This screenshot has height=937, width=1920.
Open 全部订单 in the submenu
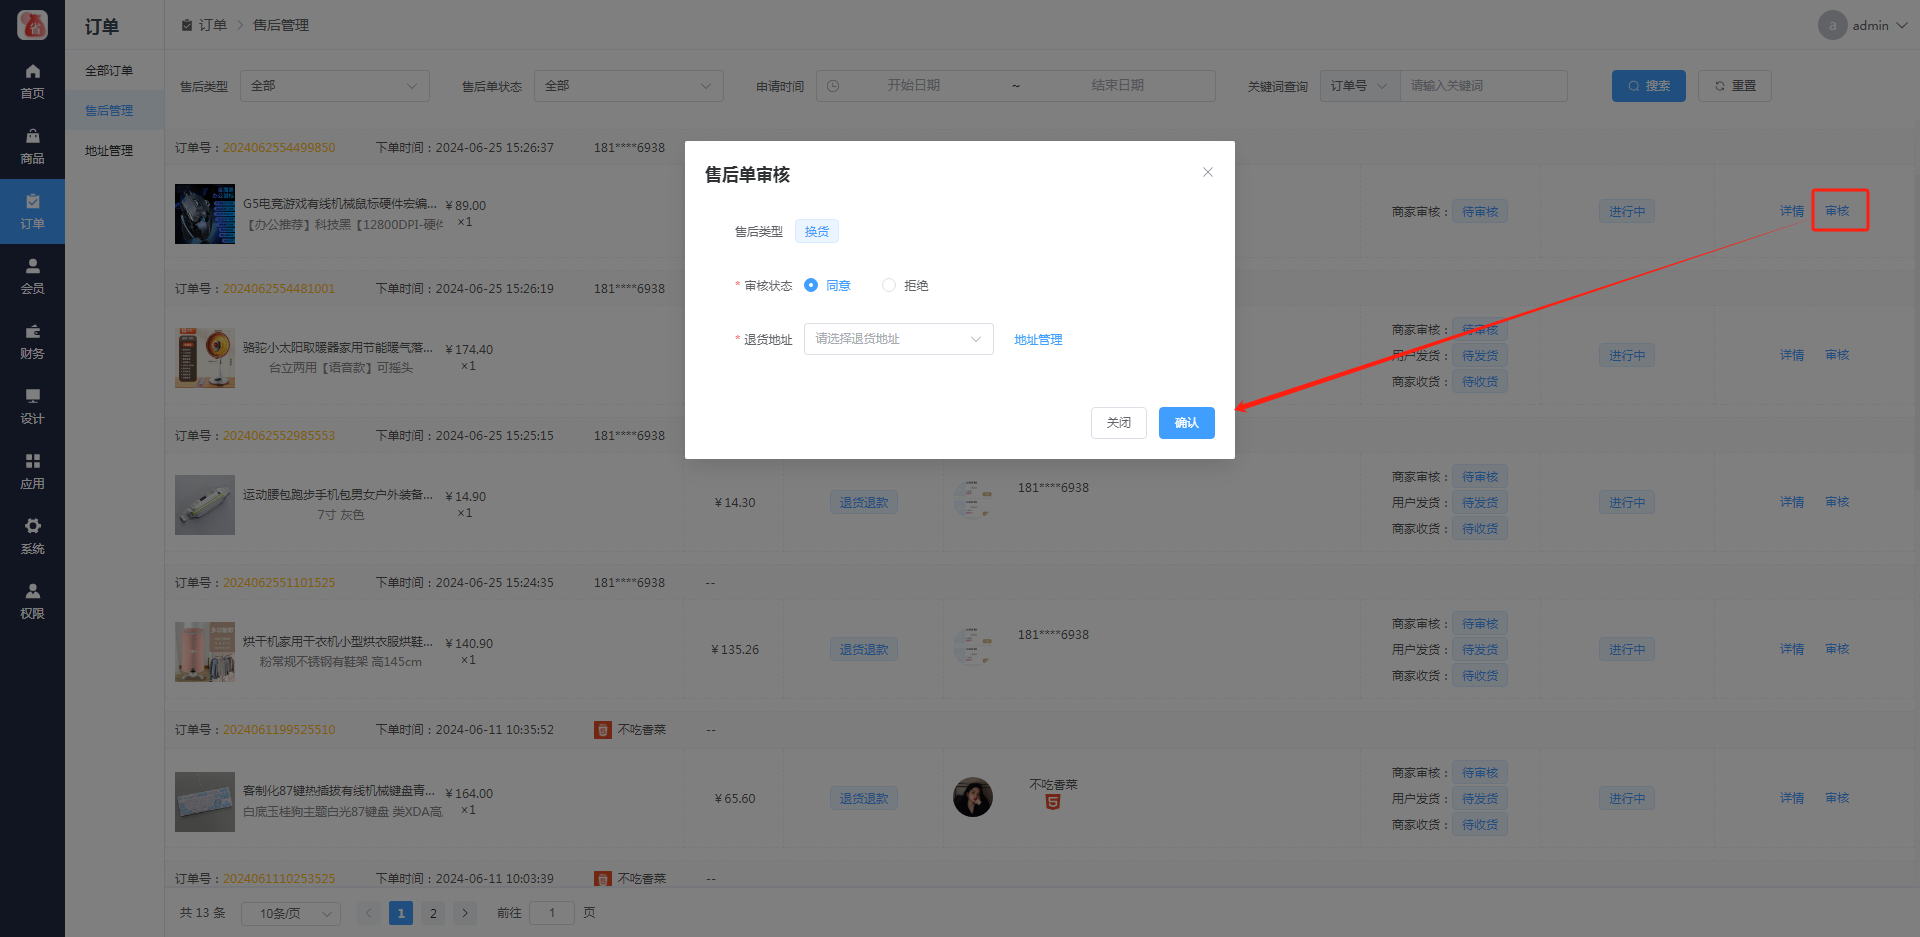click(109, 71)
